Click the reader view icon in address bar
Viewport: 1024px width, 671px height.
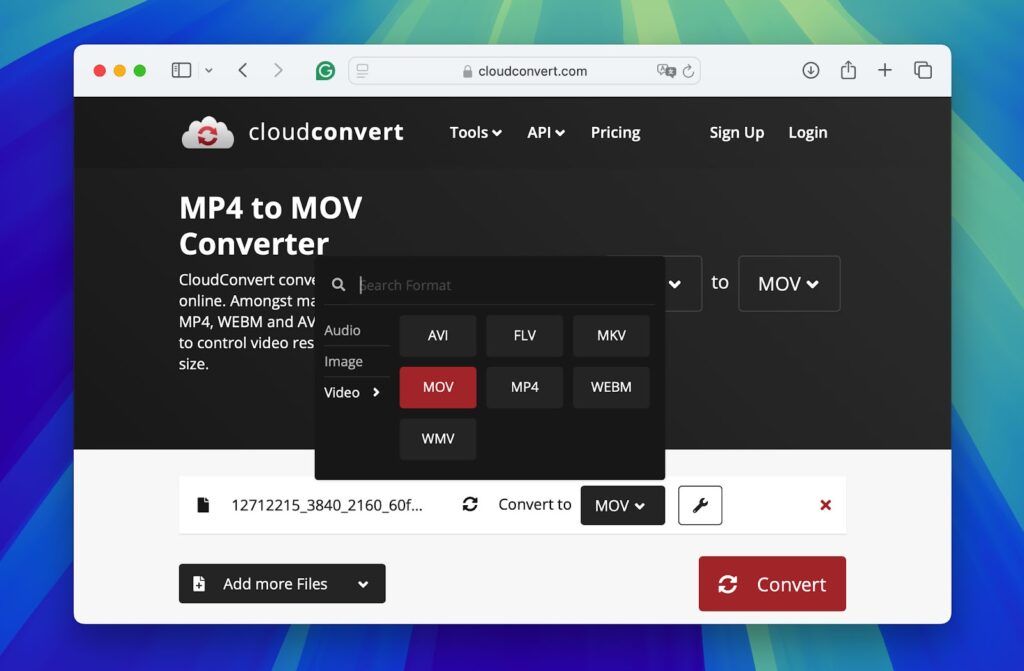click(x=362, y=71)
